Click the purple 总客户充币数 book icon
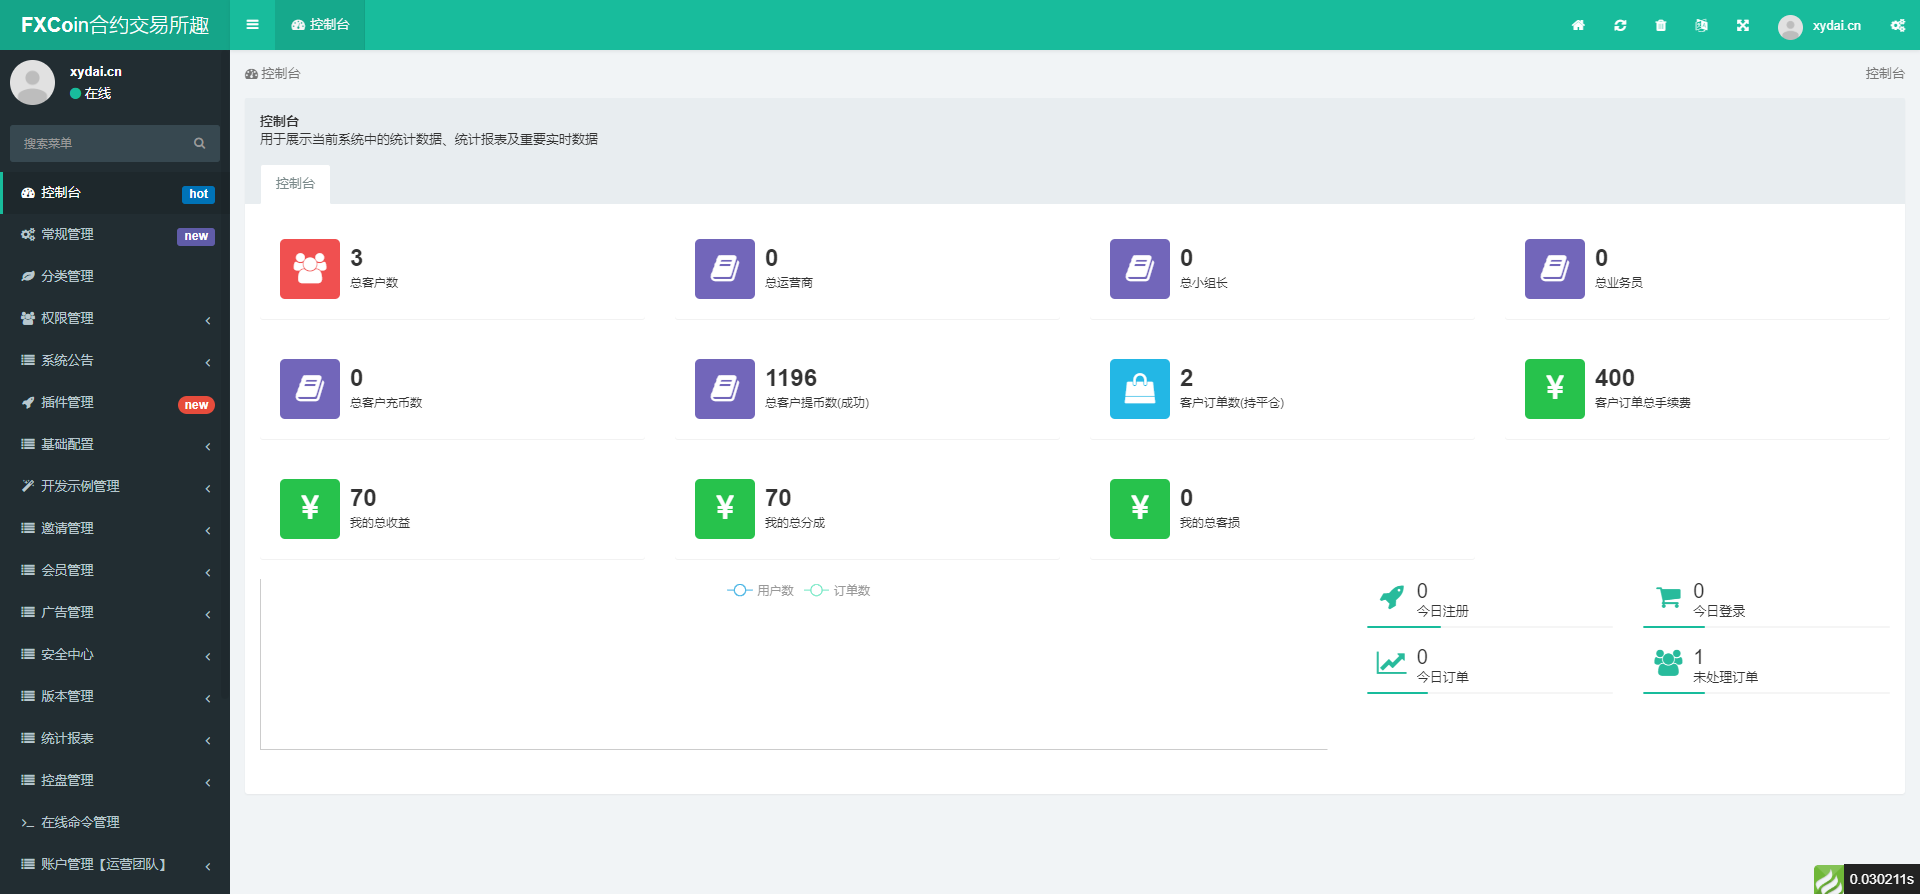This screenshot has width=1920, height=894. coord(310,389)
